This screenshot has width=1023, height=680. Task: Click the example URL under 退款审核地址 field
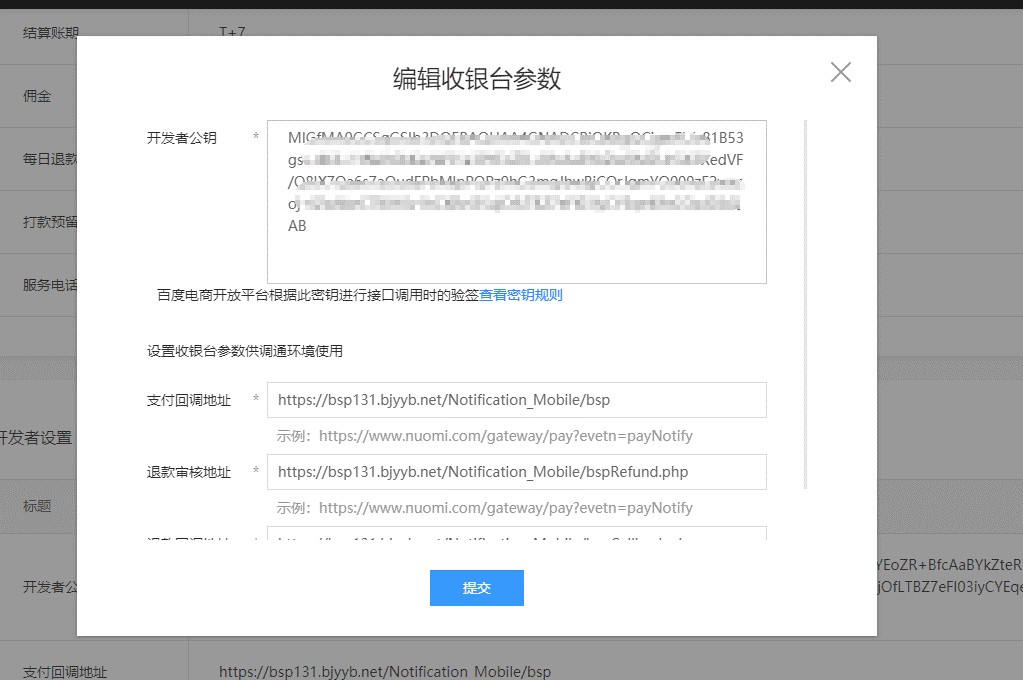pyautogui.click(x=506, y=508)
